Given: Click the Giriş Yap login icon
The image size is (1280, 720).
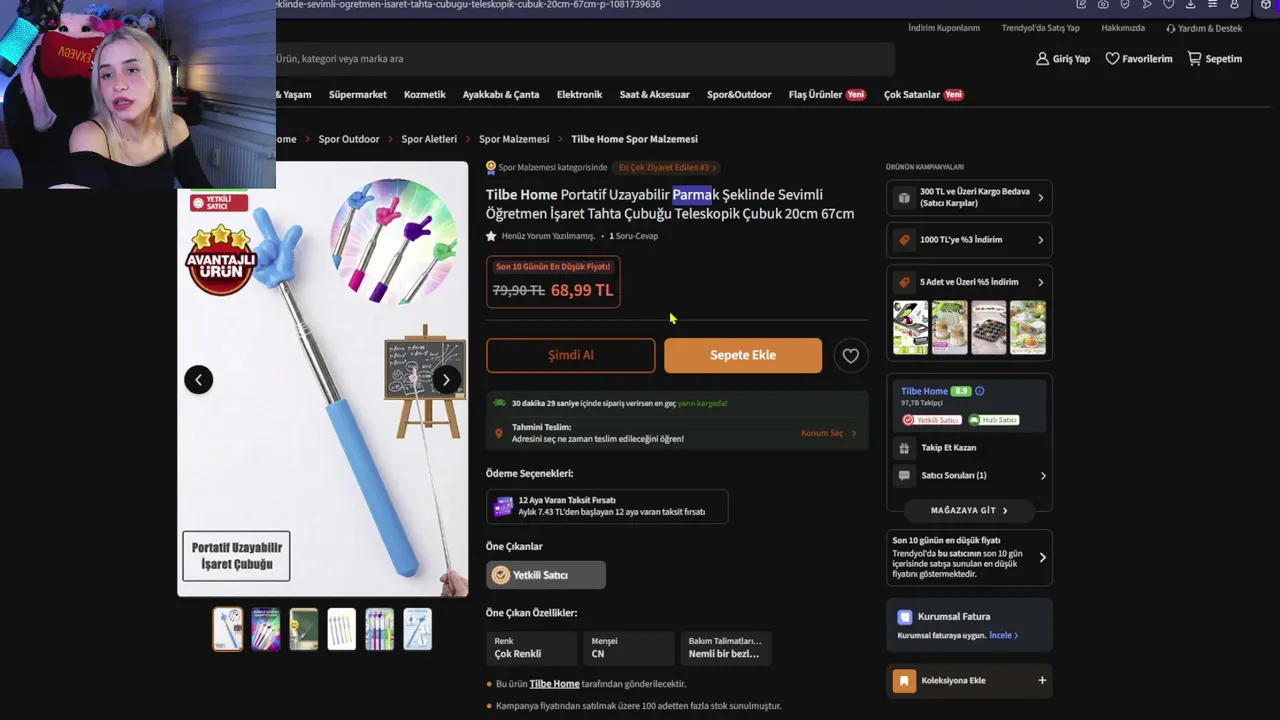Looking at the screenshot, I should click(x=1043, y=59).
